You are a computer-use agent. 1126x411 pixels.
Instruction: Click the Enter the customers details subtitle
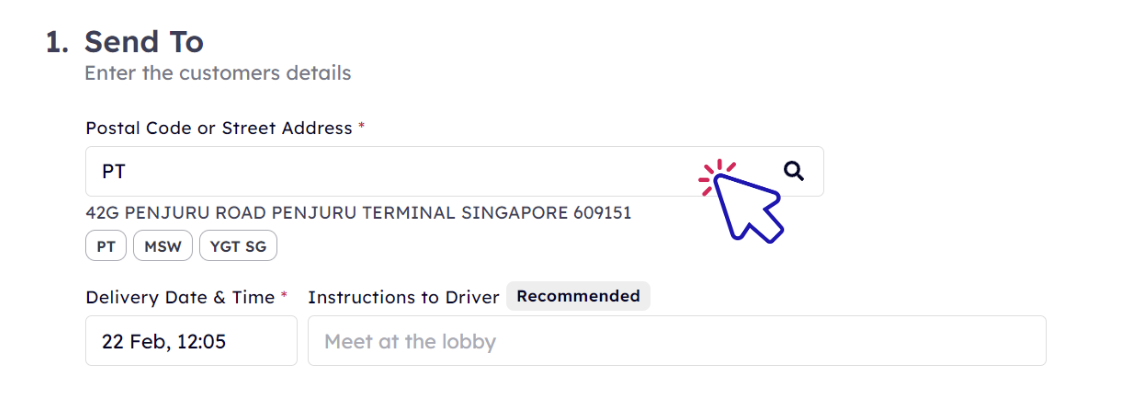[218, 73]
